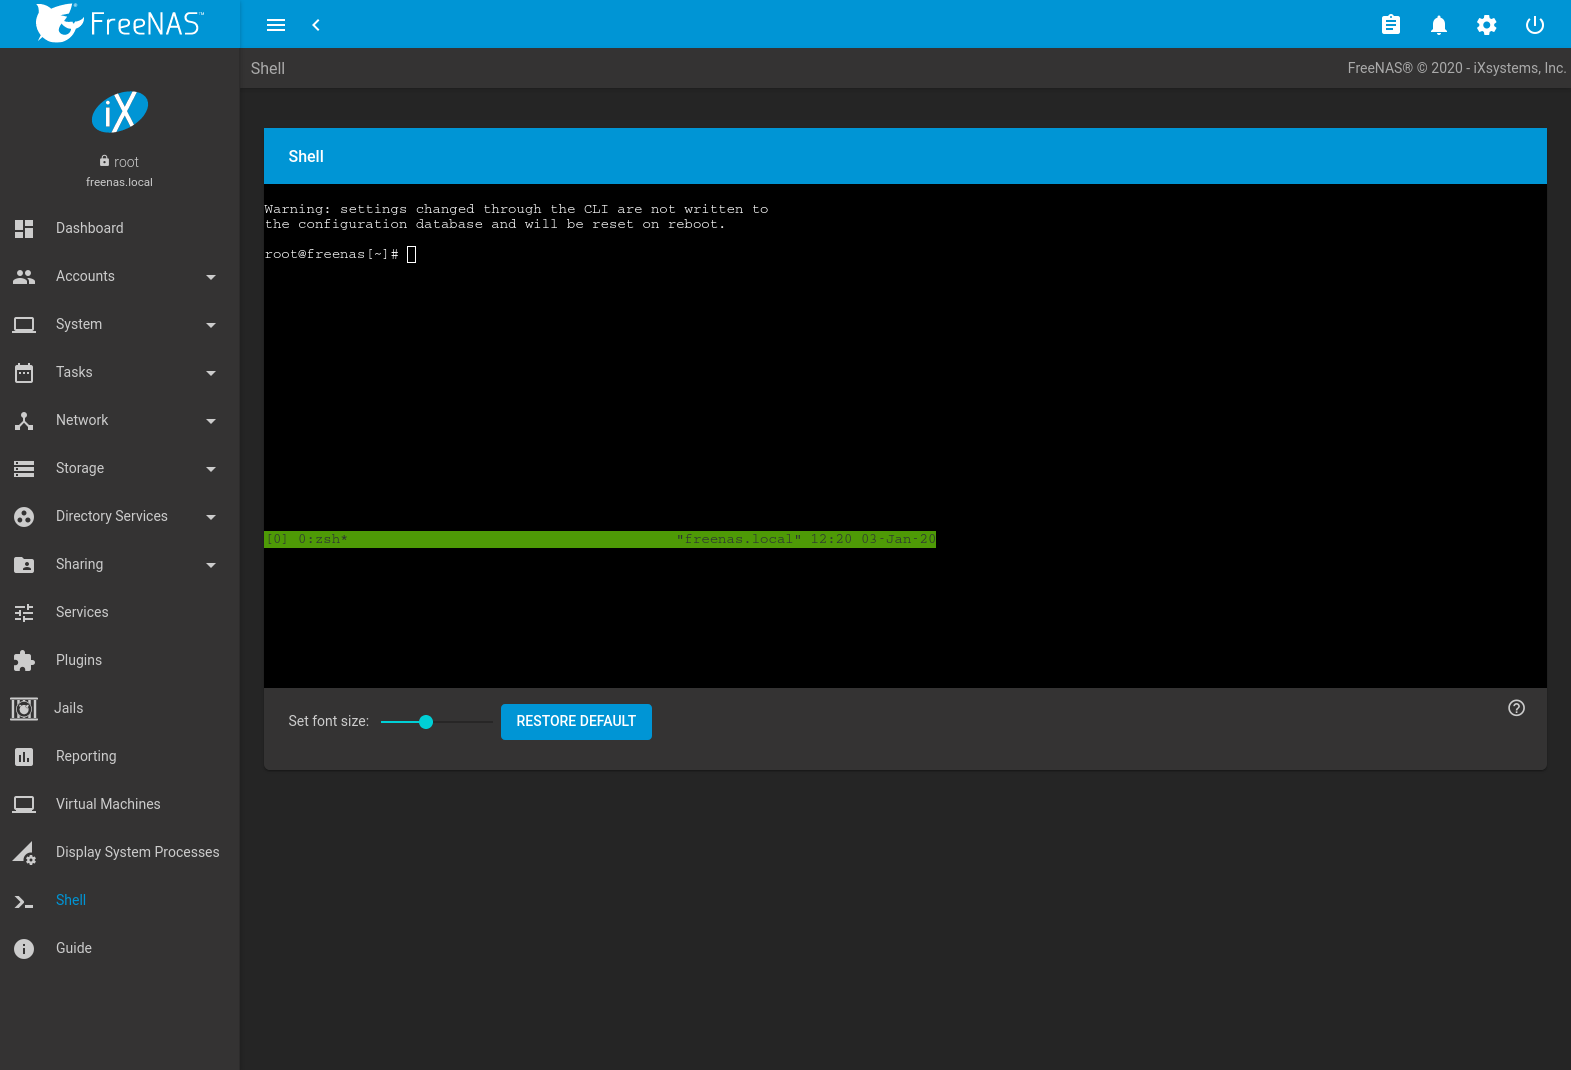Screen dimensions: 1571x1070
Task: Expand the Network menu arrow
Action: click(211, 421)
